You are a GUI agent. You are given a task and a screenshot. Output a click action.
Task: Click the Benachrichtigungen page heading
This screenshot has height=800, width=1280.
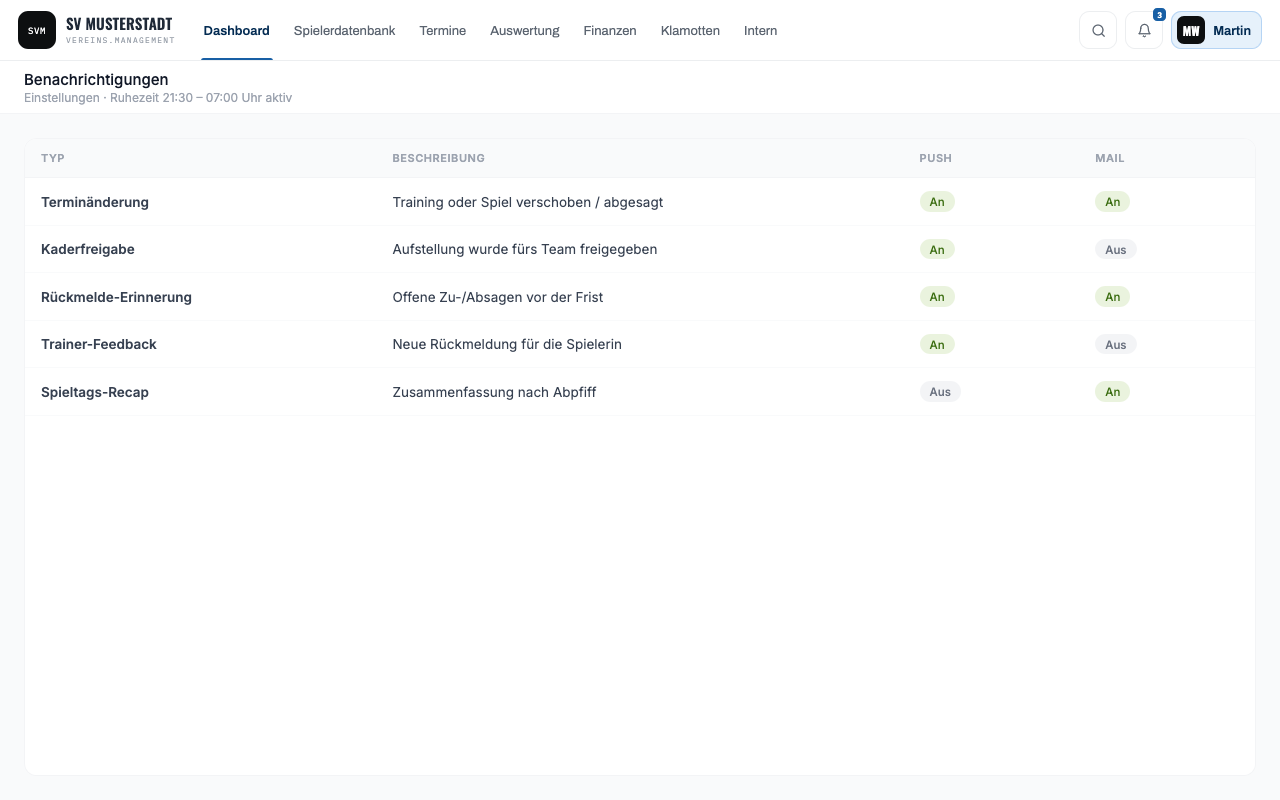[96, 79]
